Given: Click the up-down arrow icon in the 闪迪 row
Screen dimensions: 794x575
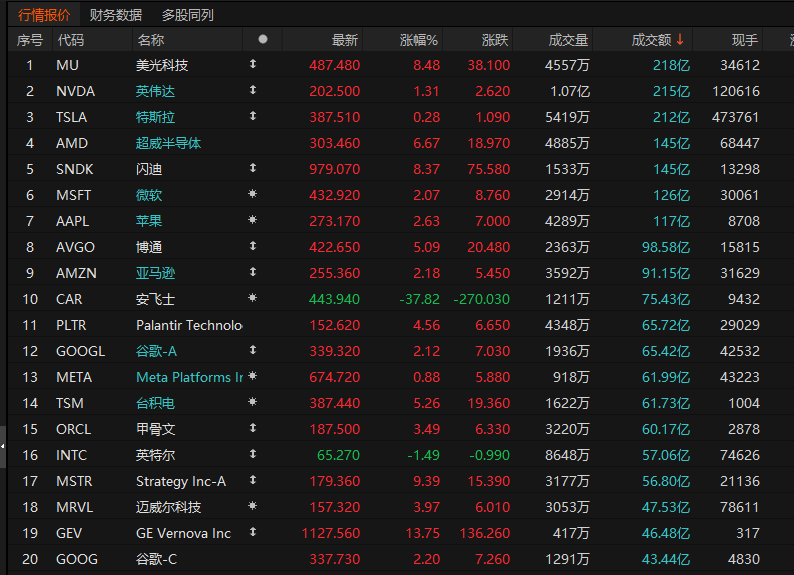Looking at the screenshot, I should [x=253, y=168].
